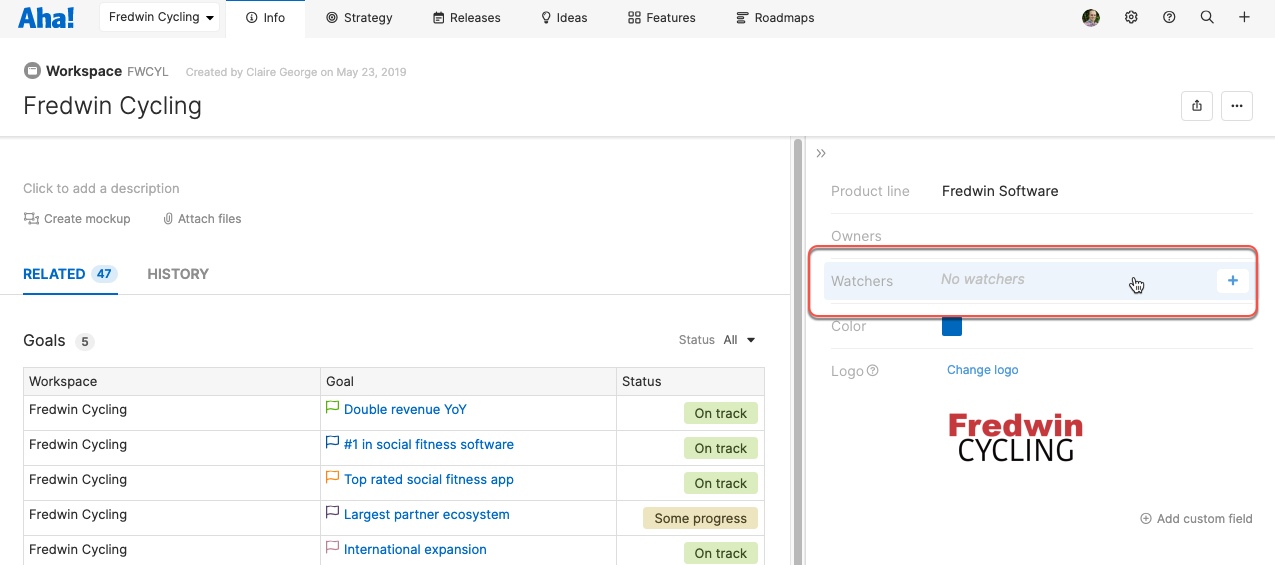Click the Aha! logo
The height and width of the screenshot is (565, 1275).
pyautogui.click(x=46, y=18)
